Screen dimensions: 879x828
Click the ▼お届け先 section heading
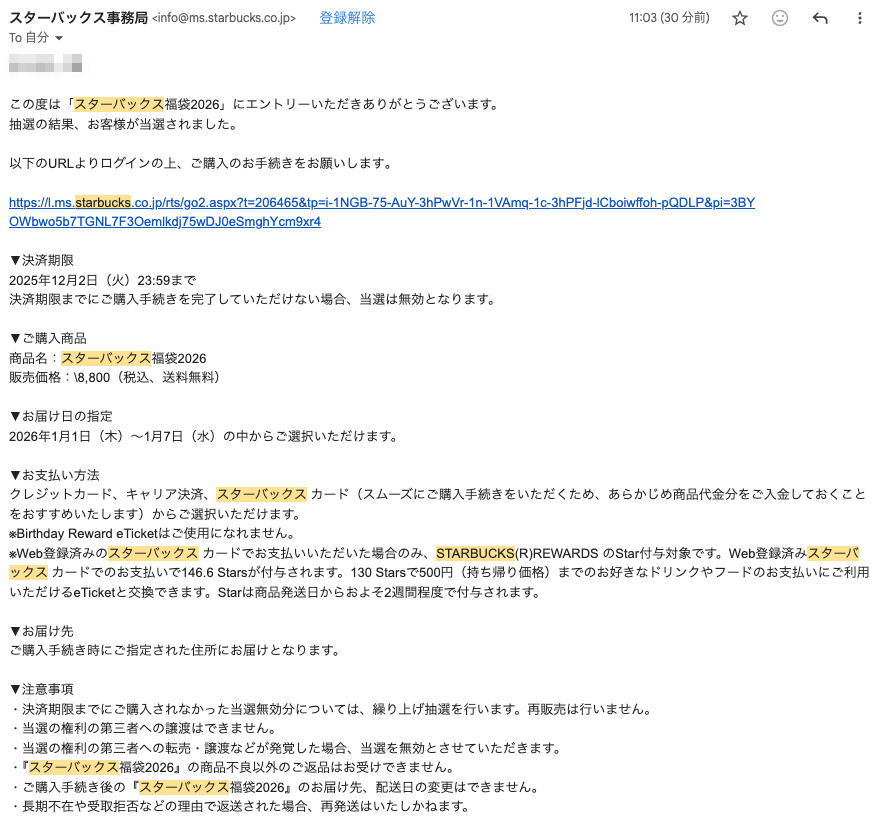(41, 631)
